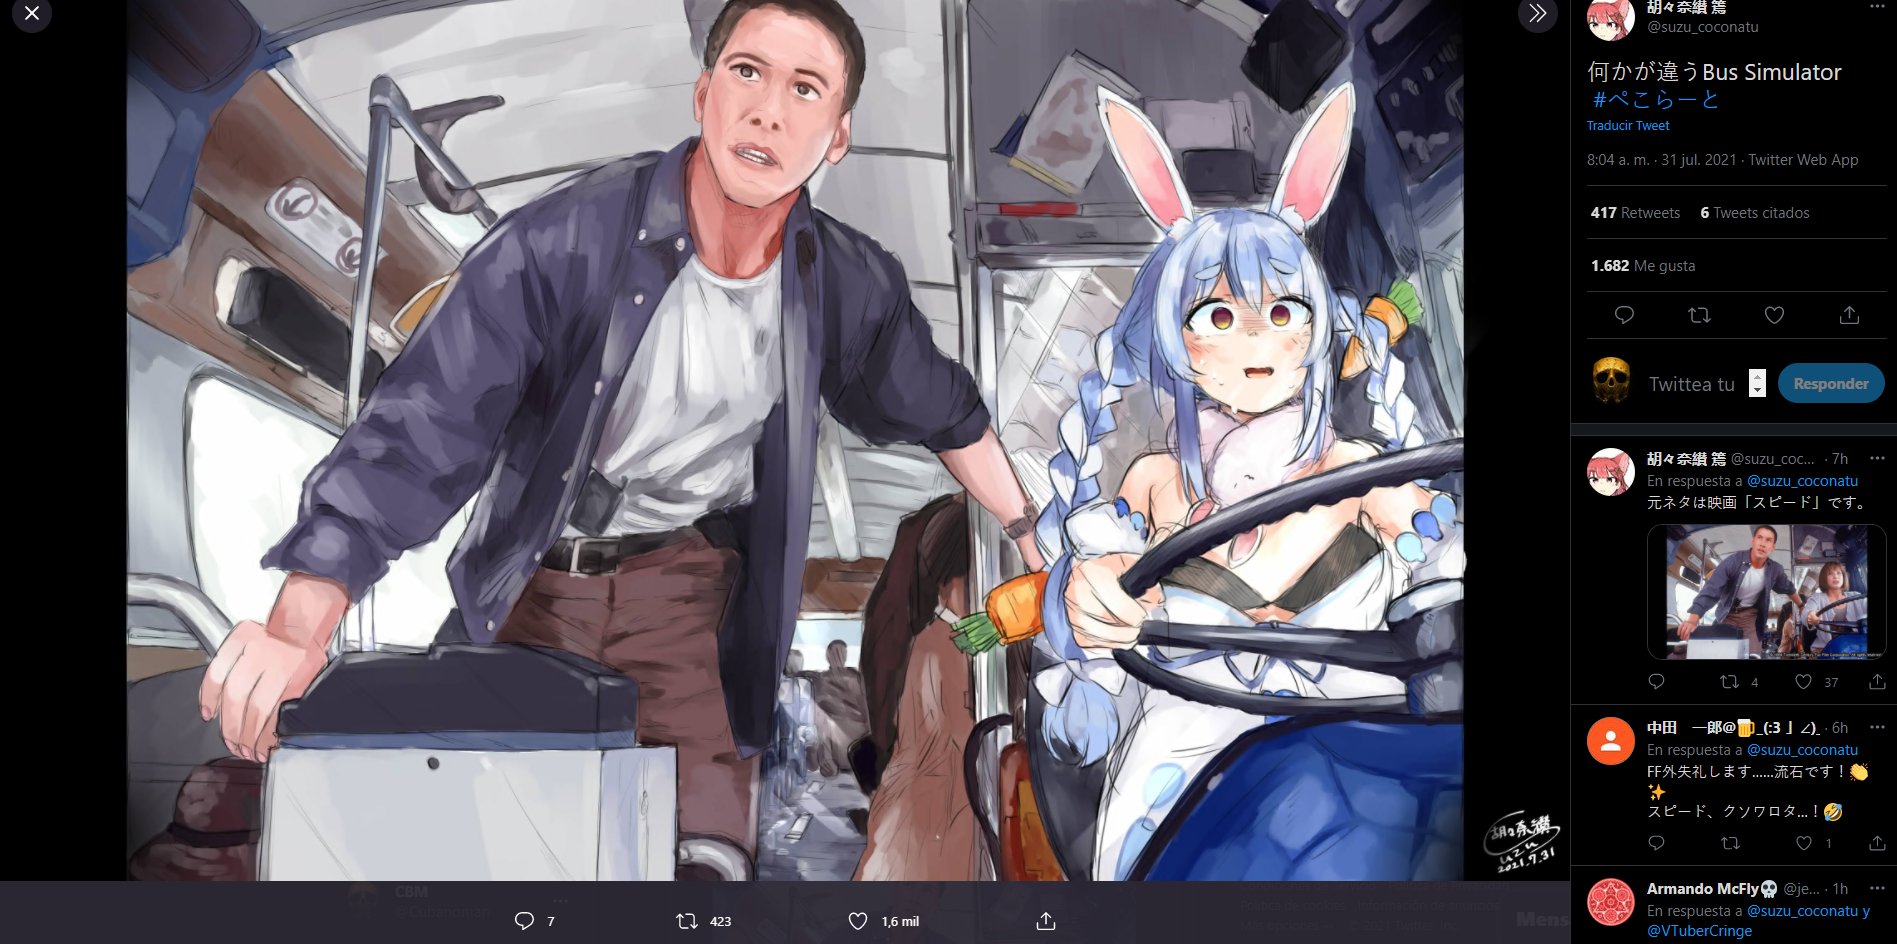Click the artwork image in the viewer
This screenshot has height=944, width=1897.
pos(794,440)
